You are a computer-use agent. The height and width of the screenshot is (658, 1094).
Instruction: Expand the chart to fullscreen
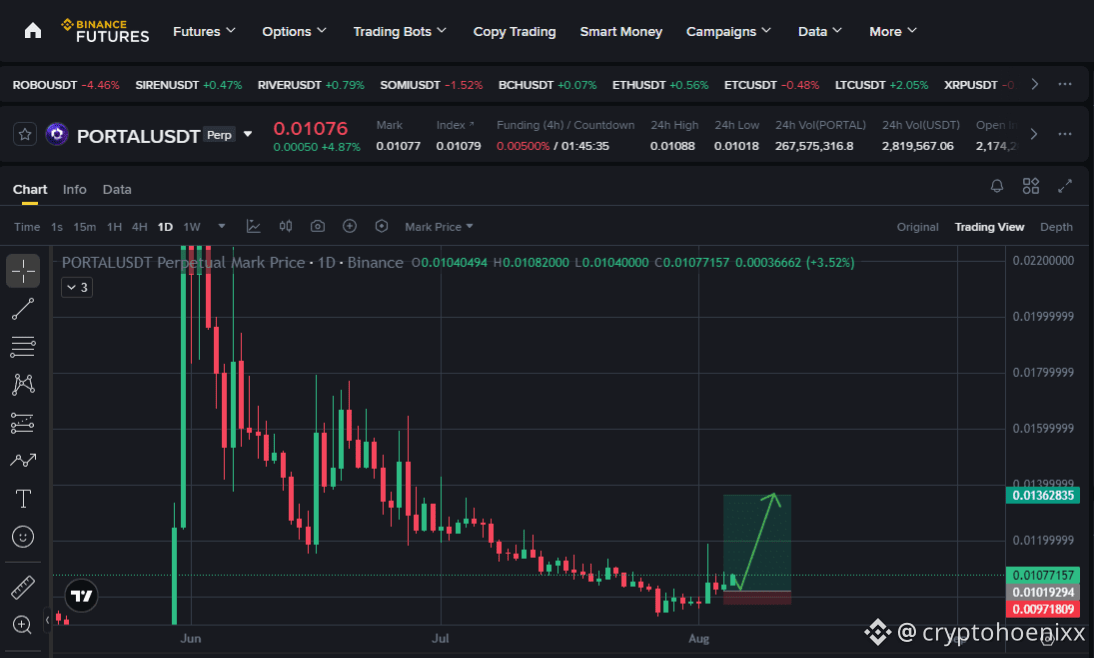(1065, 186)
